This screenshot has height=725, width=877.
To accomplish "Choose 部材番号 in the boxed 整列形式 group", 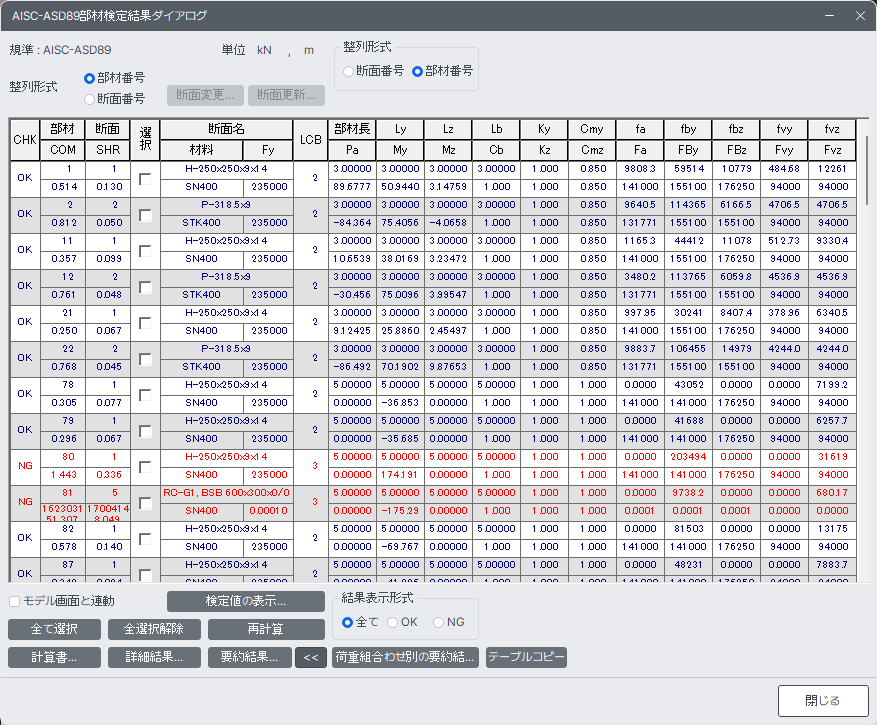I will pyautogui.click(x=417, y=72).
